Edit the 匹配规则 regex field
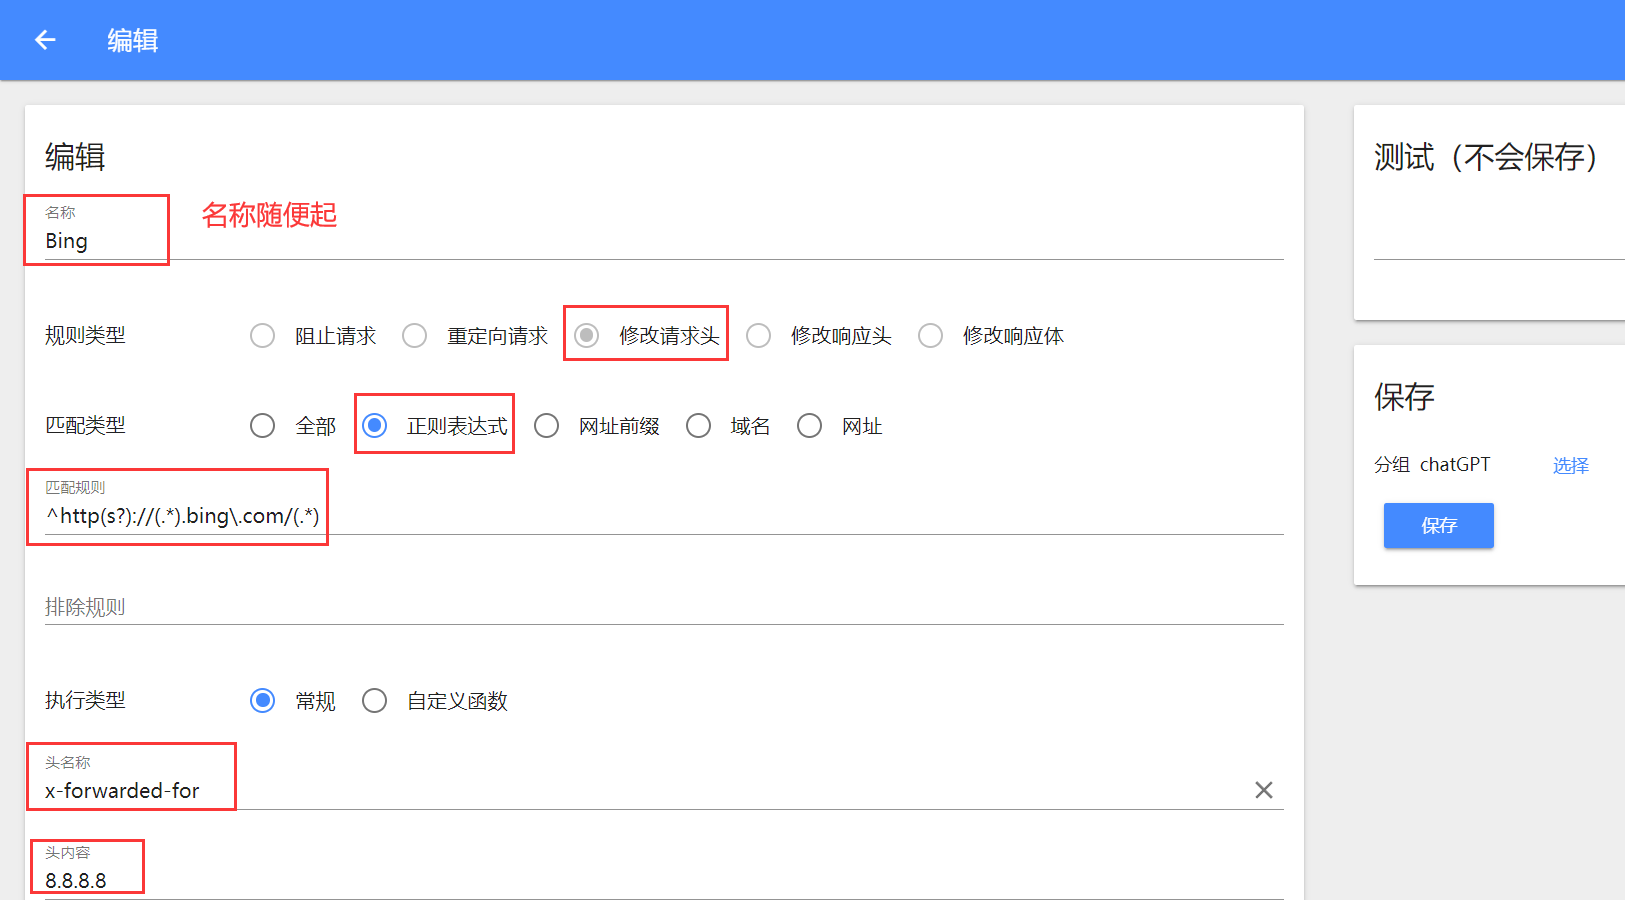 [x=664, y=516]
